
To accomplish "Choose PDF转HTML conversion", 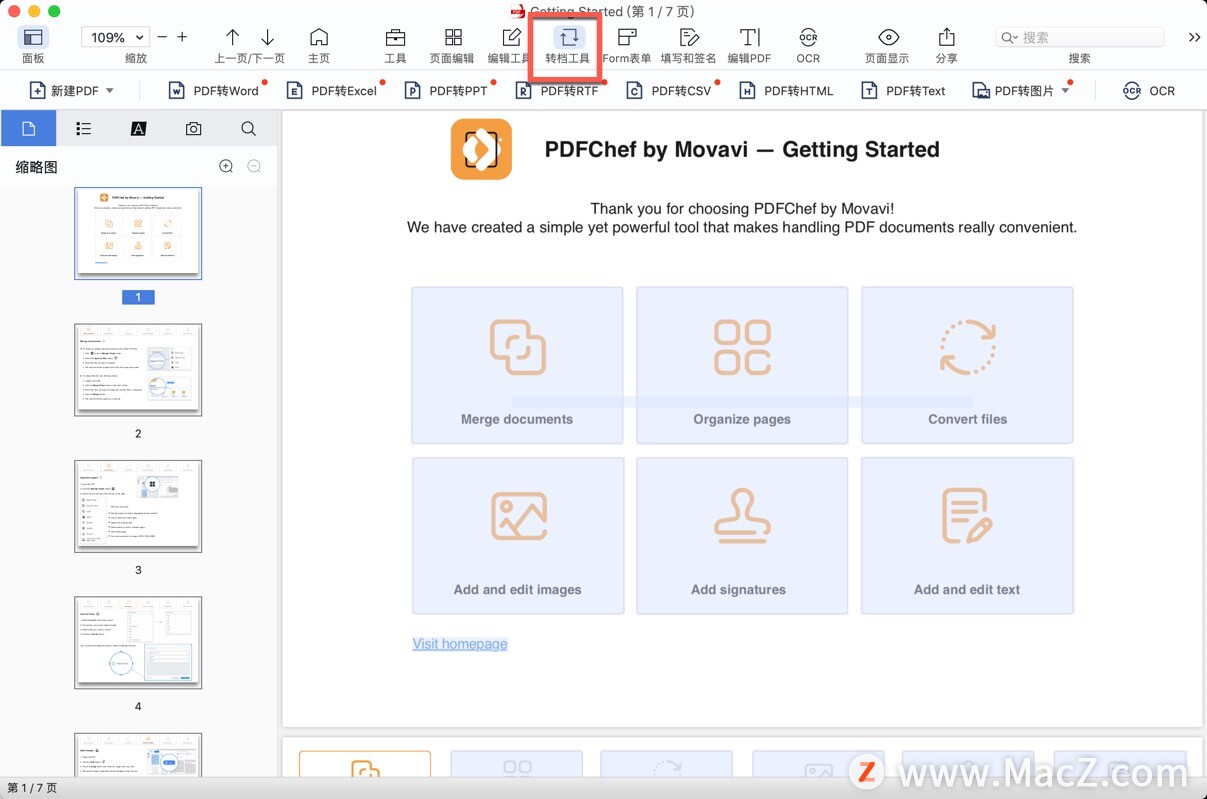I will [x=786, y=91].
